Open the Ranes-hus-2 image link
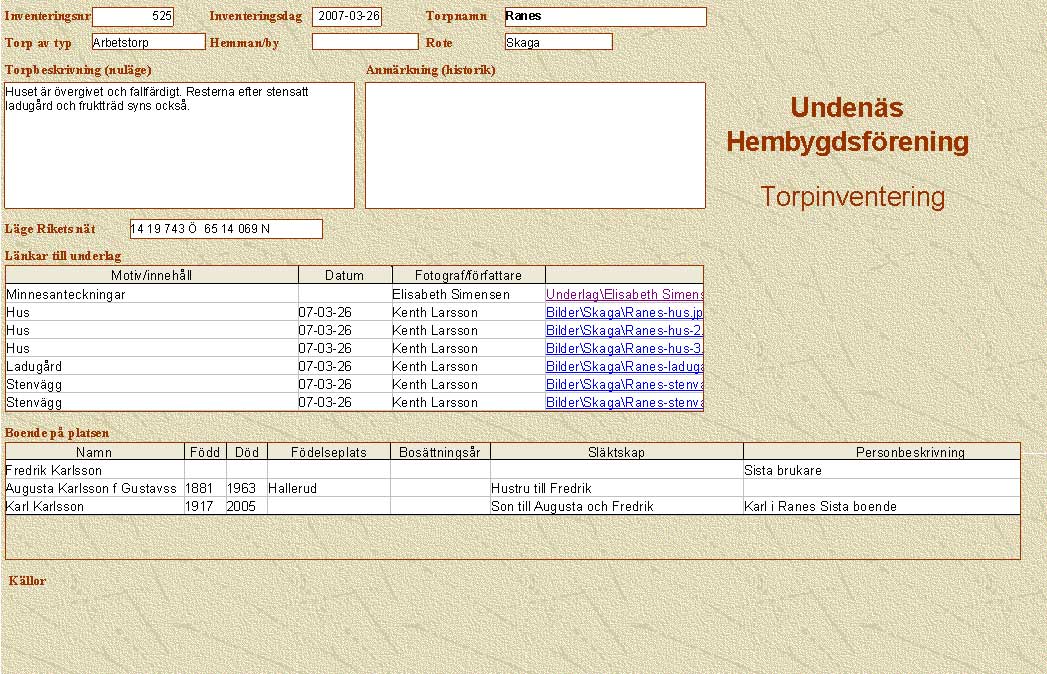This screenshot has height=674, width=1047. 624,331
